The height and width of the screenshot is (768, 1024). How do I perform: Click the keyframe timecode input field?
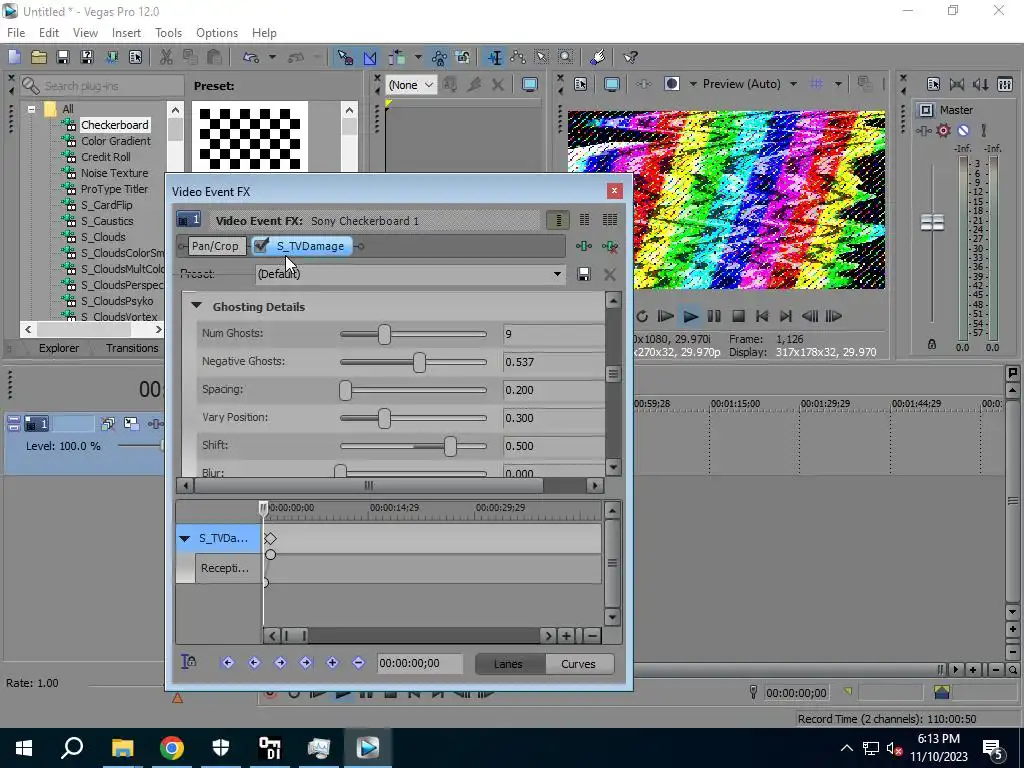coord(420,664)
